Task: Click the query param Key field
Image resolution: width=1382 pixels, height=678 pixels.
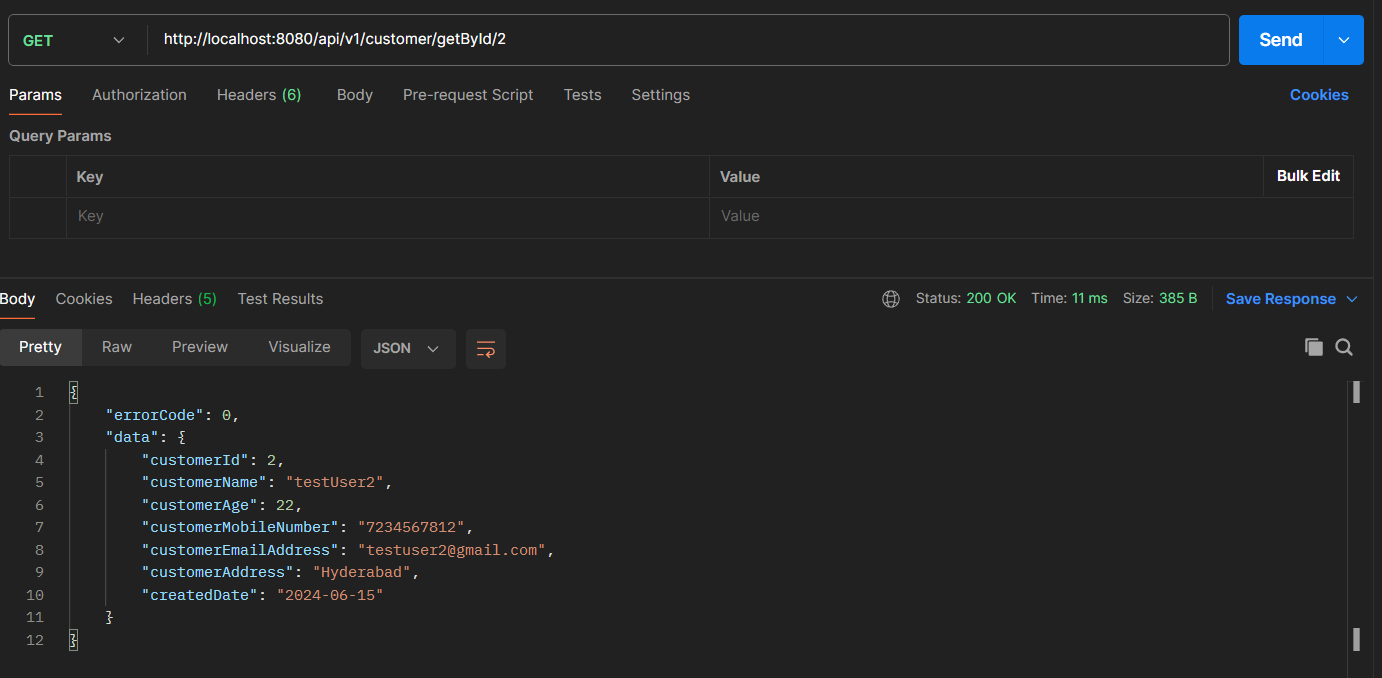Action: coord(388,216)
